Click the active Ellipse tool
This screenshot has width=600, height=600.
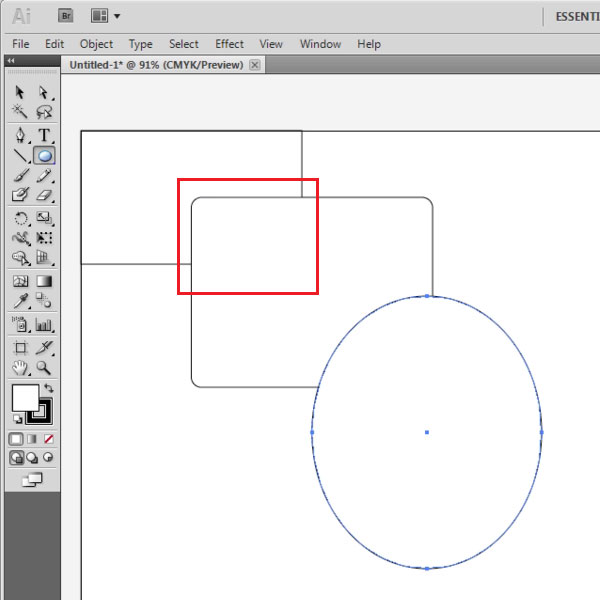pos(44,155)
